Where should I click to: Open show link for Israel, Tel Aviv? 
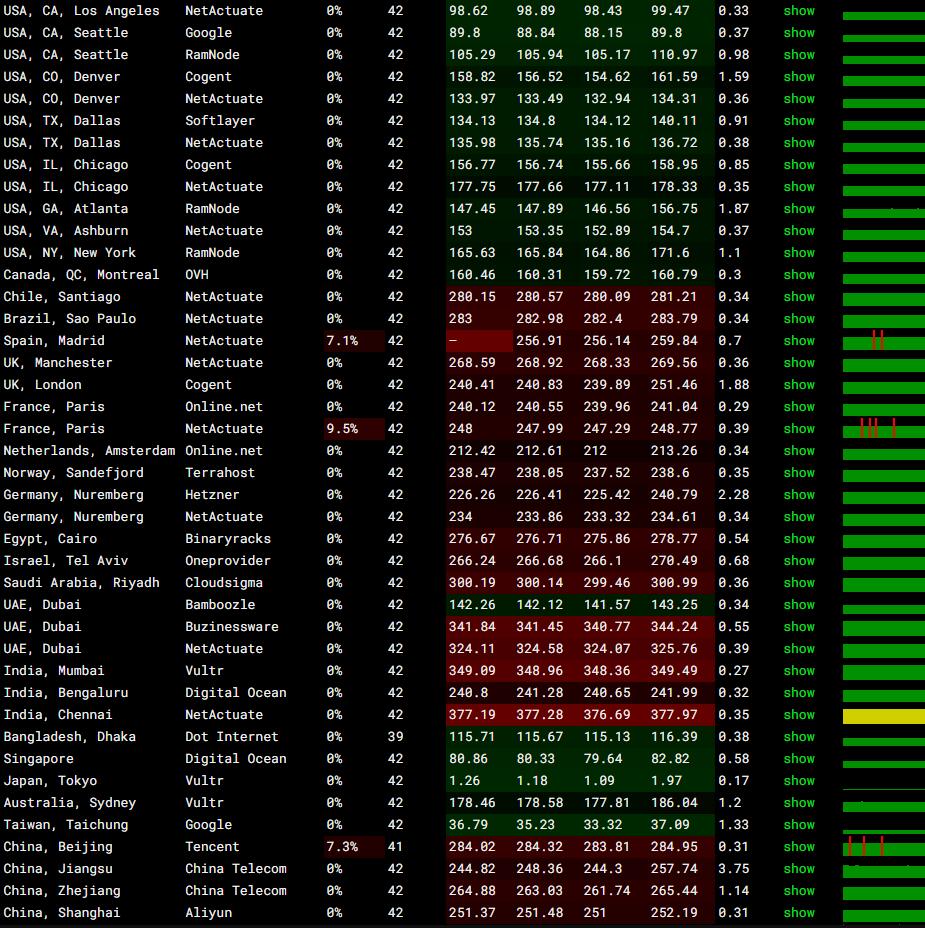(x=799, y=560)
